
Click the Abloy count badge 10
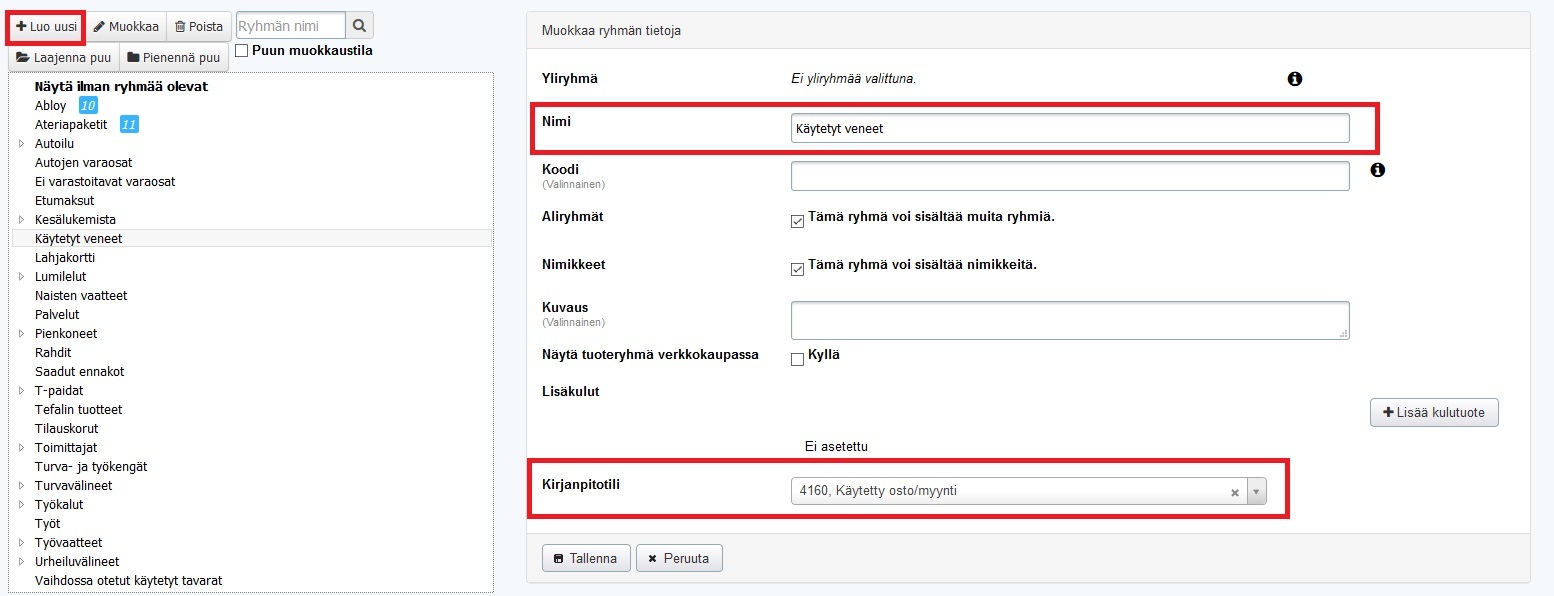tap(88, 105)
